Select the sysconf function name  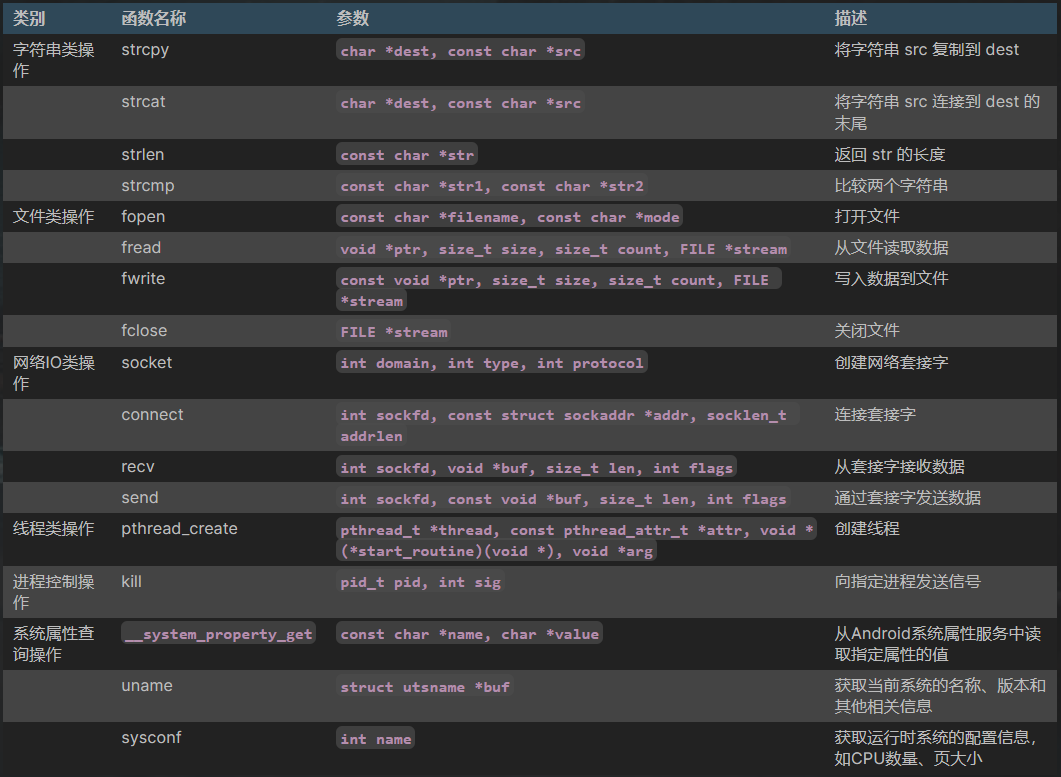[x=151, y=738]
